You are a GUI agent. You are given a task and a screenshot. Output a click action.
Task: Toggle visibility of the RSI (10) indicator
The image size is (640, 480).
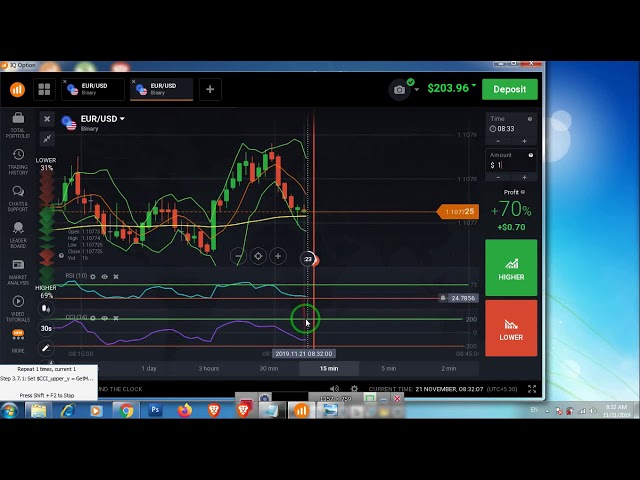click(x=104, y=277)
